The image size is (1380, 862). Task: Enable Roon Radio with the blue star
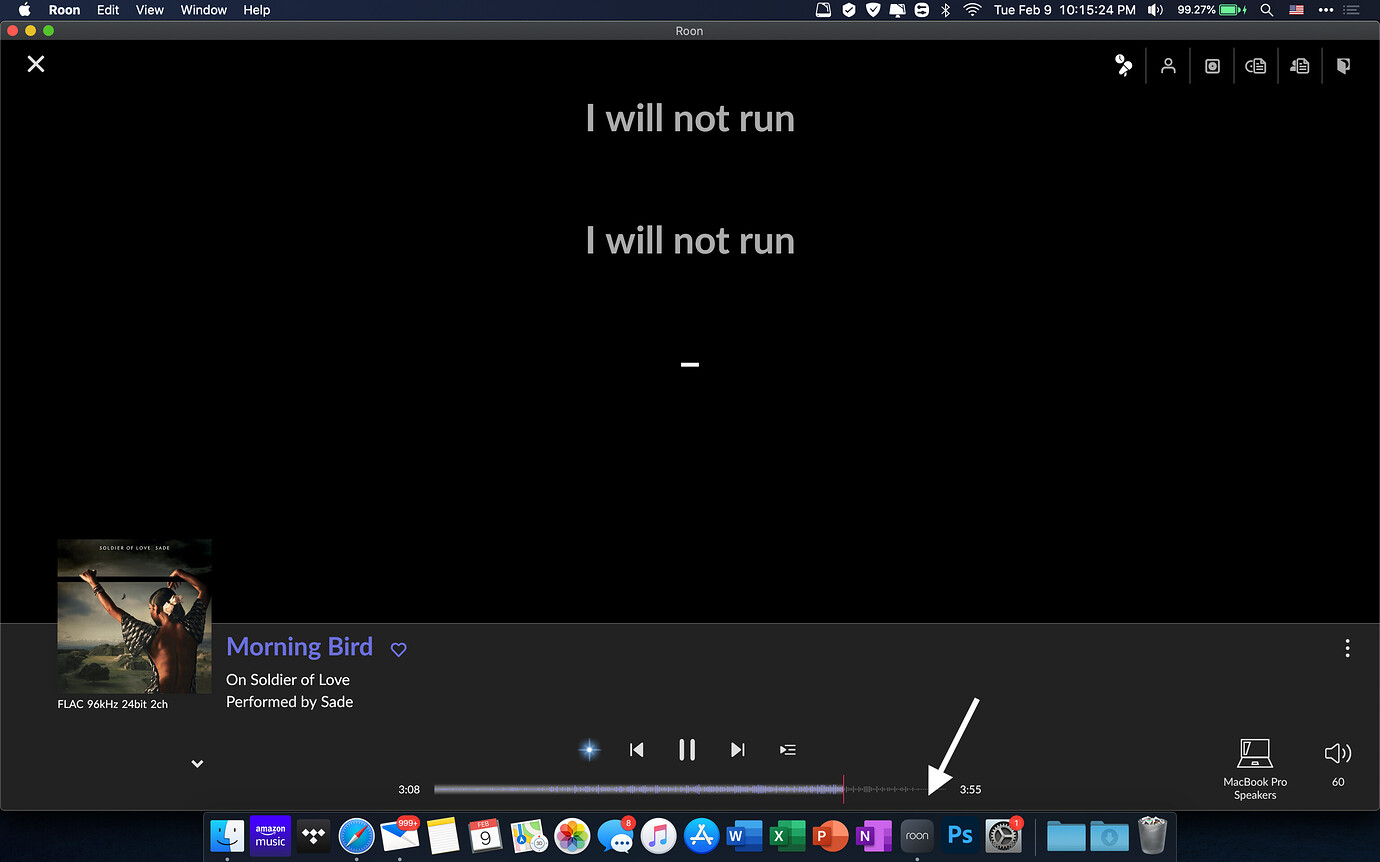pos(589,749)
